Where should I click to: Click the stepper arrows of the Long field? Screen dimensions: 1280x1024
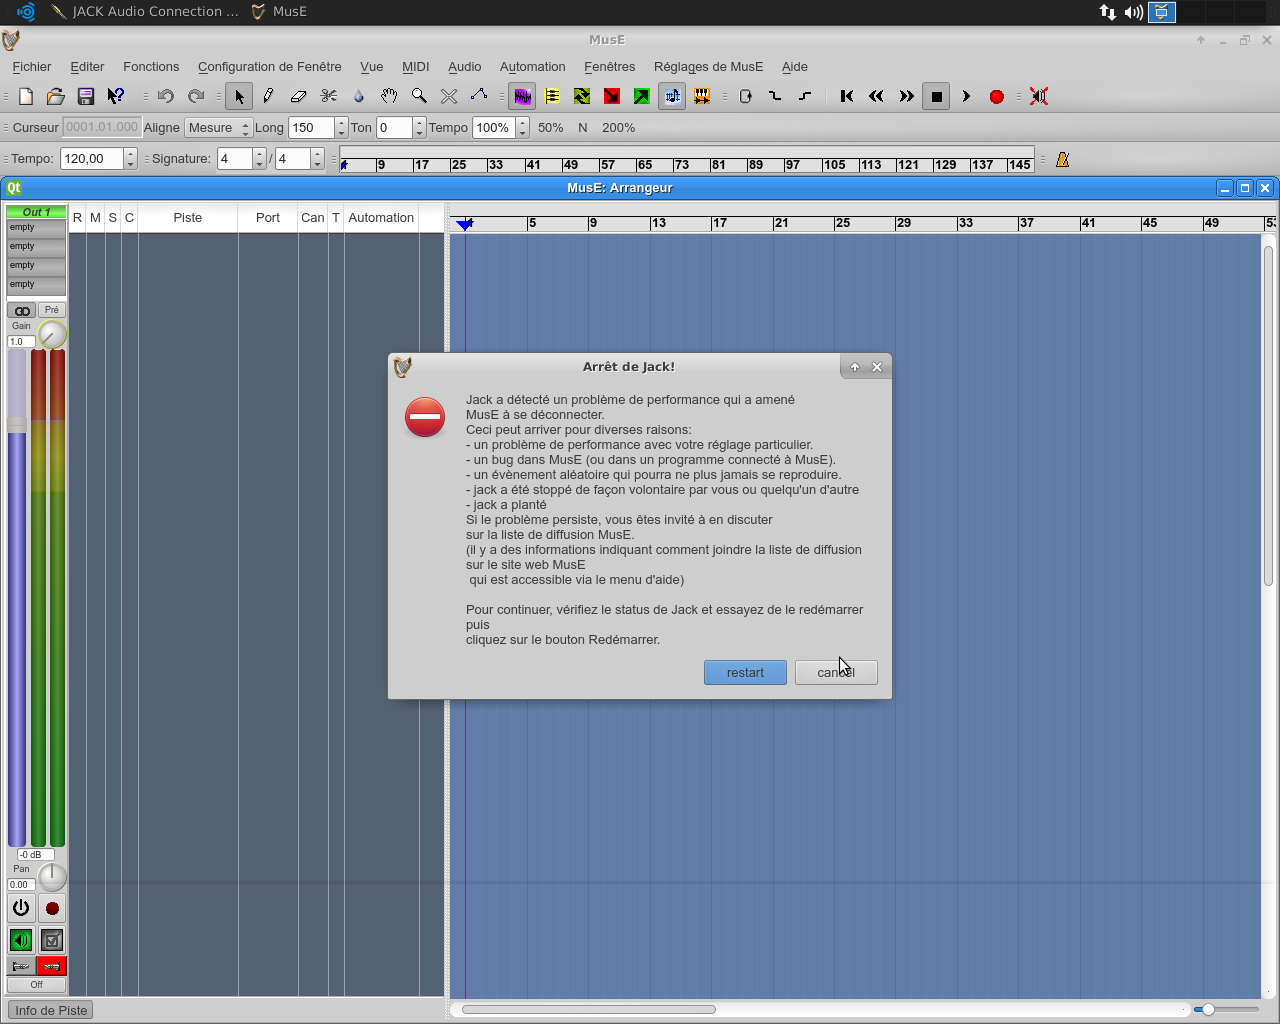[341, 128]
